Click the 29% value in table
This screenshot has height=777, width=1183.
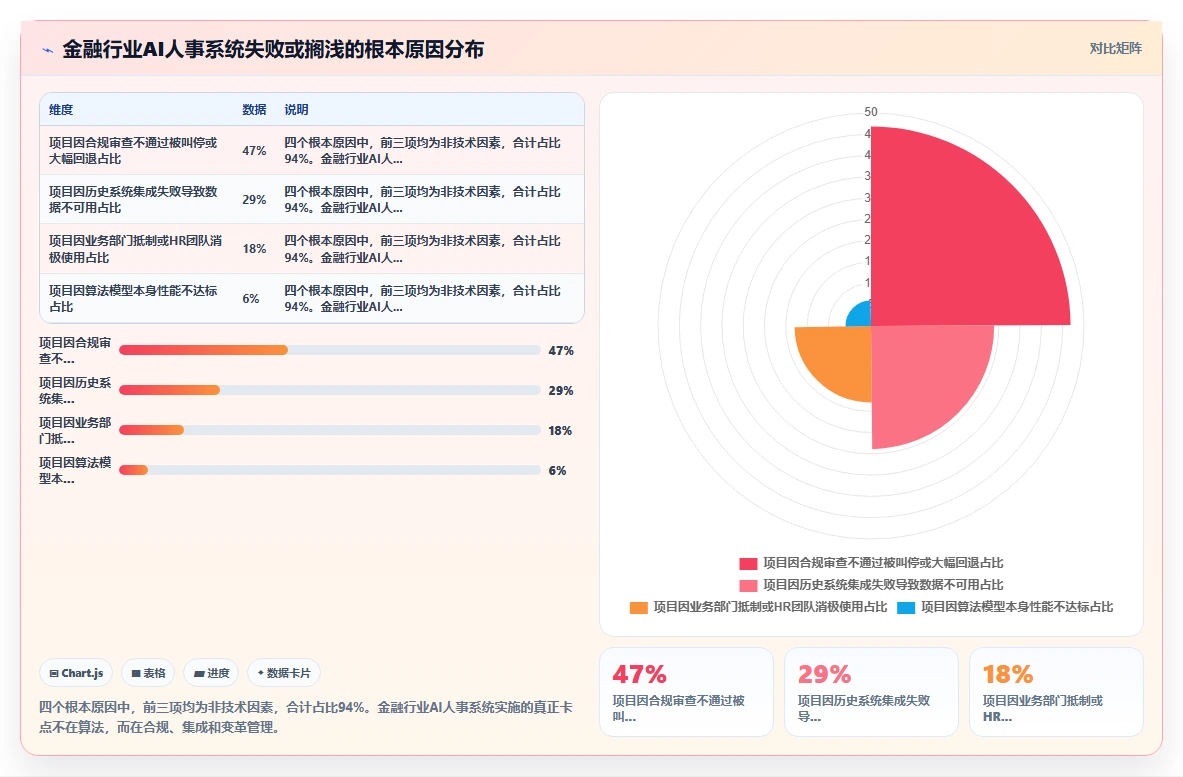(254, 199)
